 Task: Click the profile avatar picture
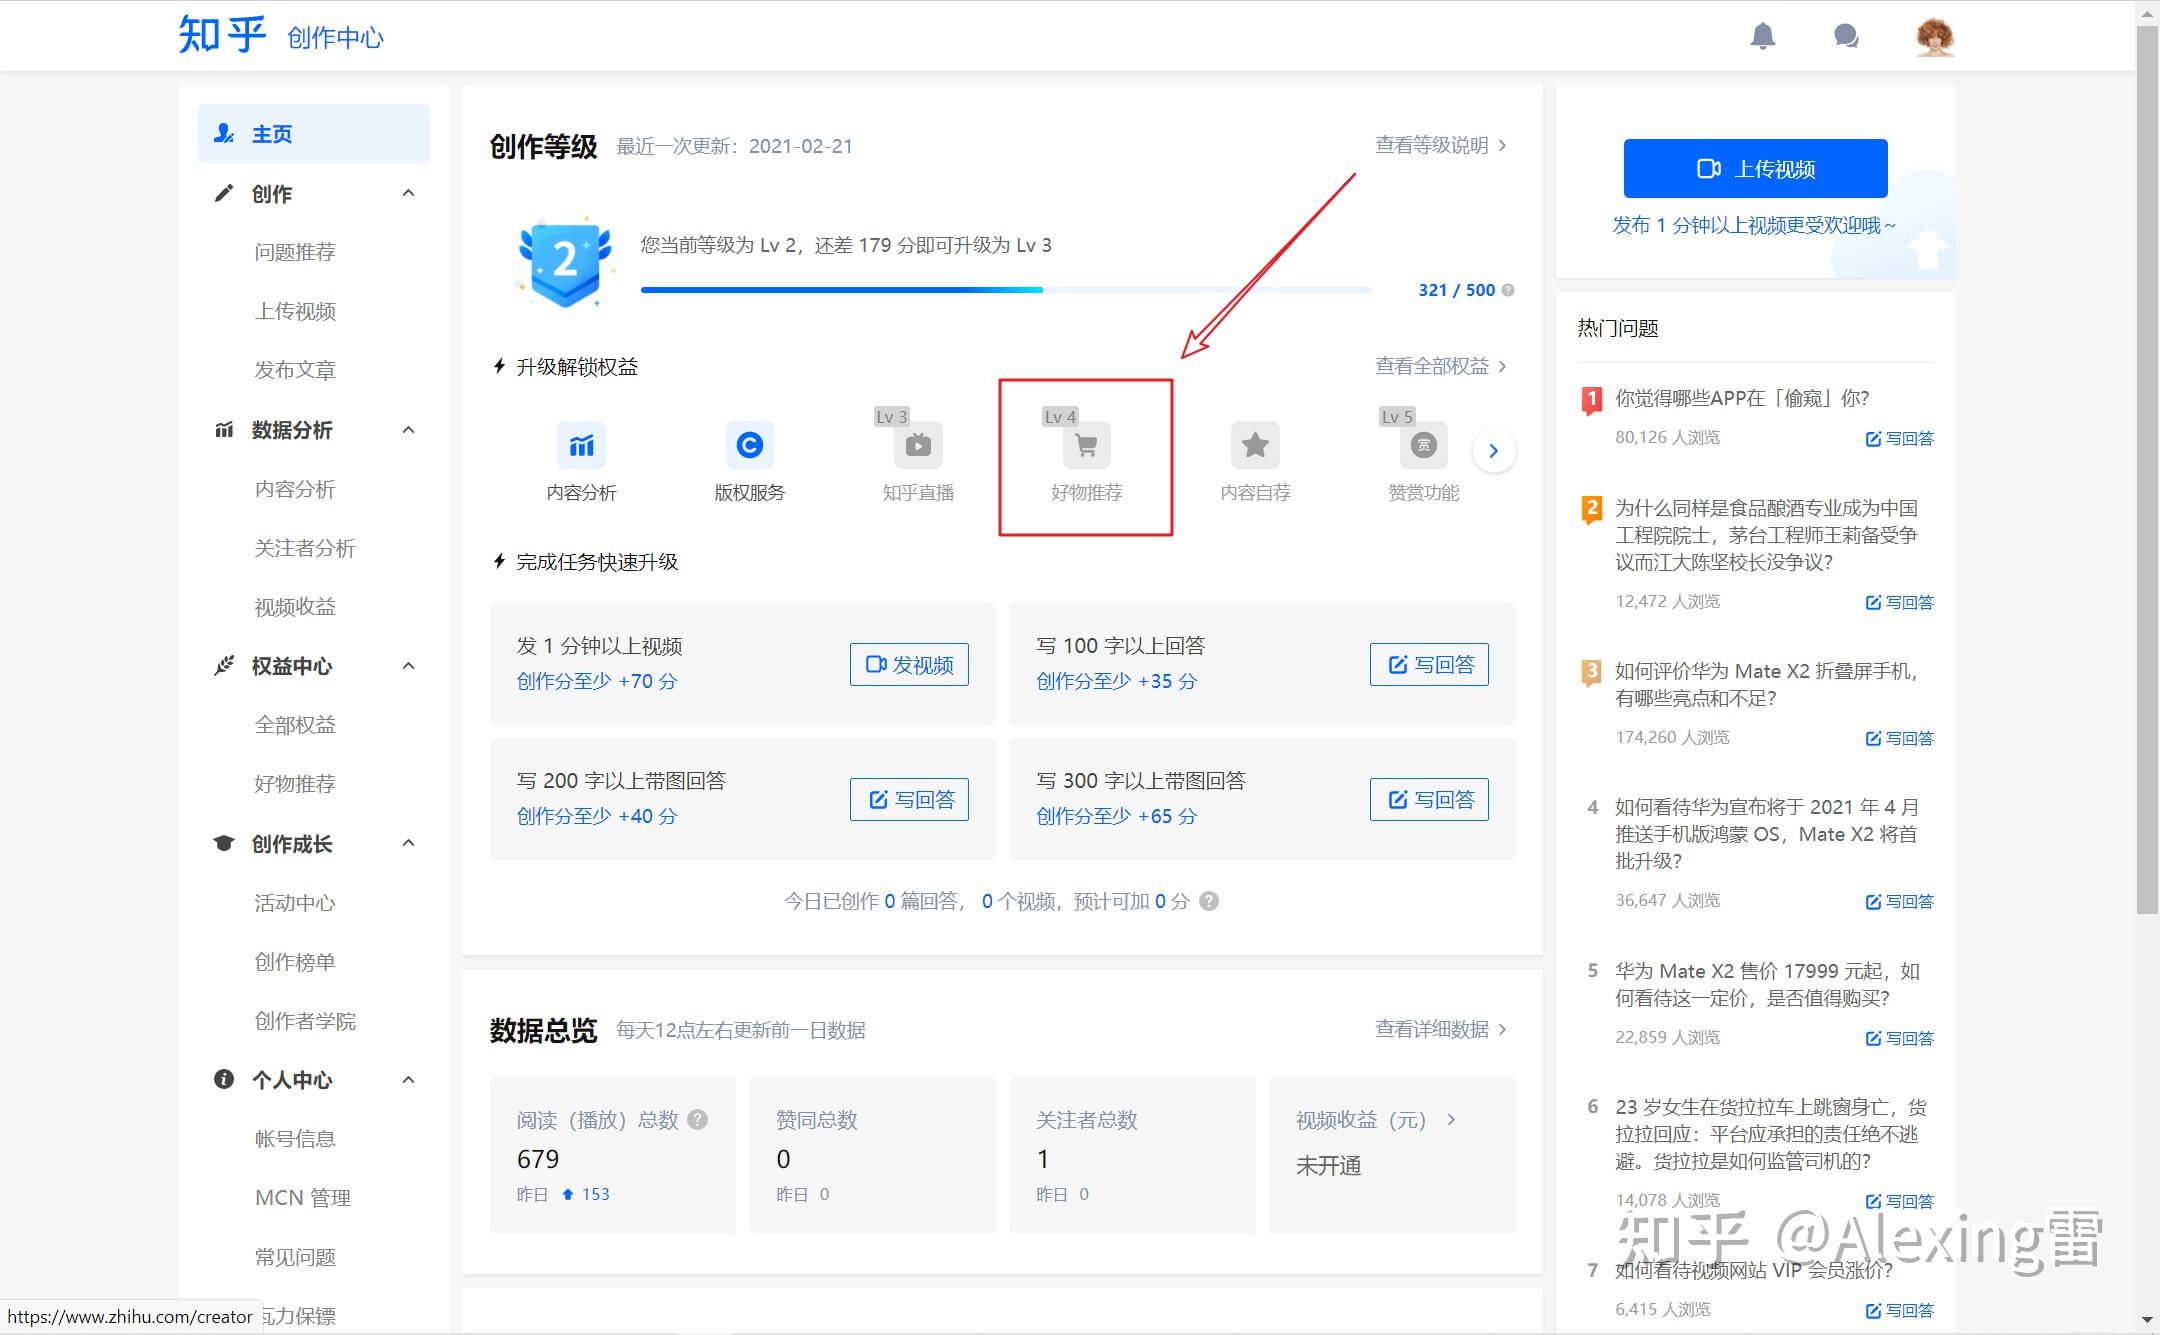1932,35
